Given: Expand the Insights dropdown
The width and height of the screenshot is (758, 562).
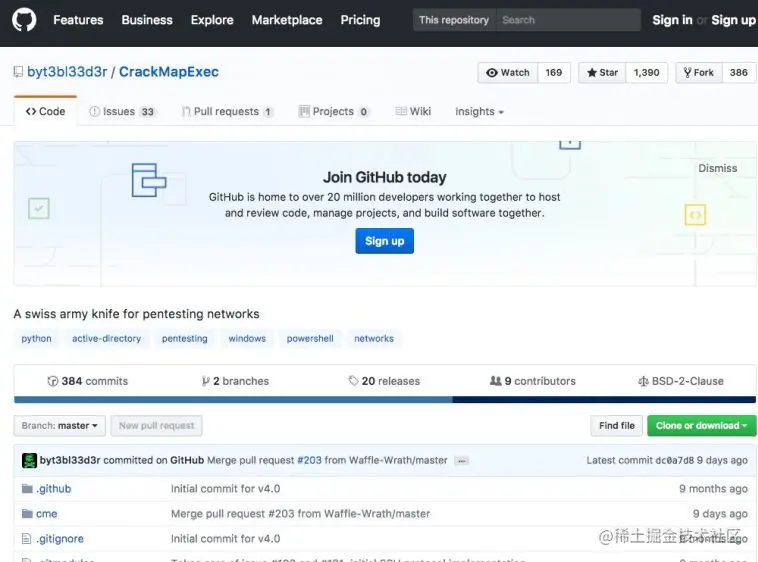Looking at the screenshot, I should [x=479, y=112].
